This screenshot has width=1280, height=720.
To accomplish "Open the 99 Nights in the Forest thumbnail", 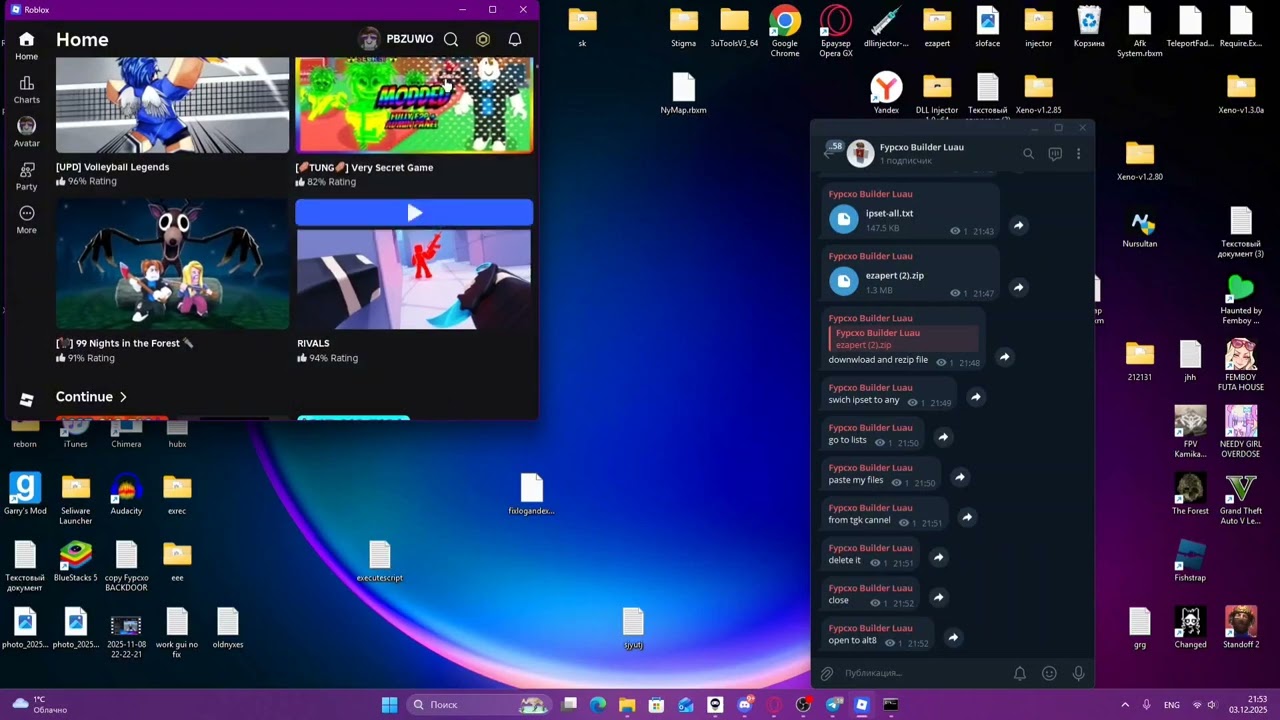I will [172, 264].
